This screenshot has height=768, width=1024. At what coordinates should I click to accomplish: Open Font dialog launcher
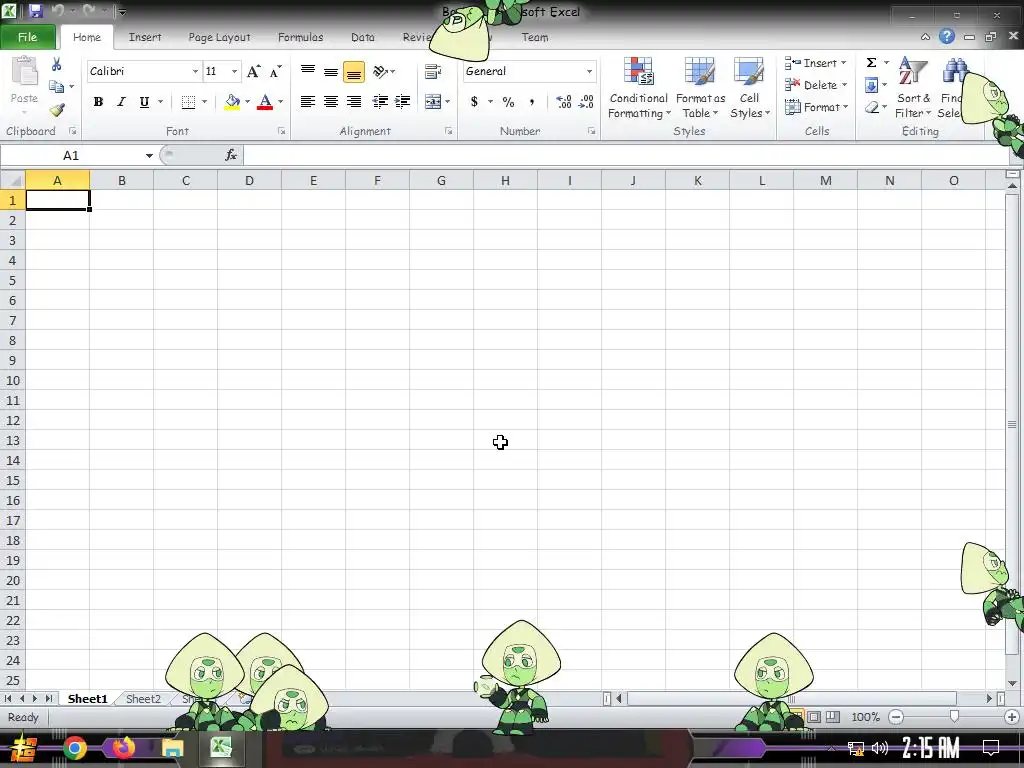(281, 131)
